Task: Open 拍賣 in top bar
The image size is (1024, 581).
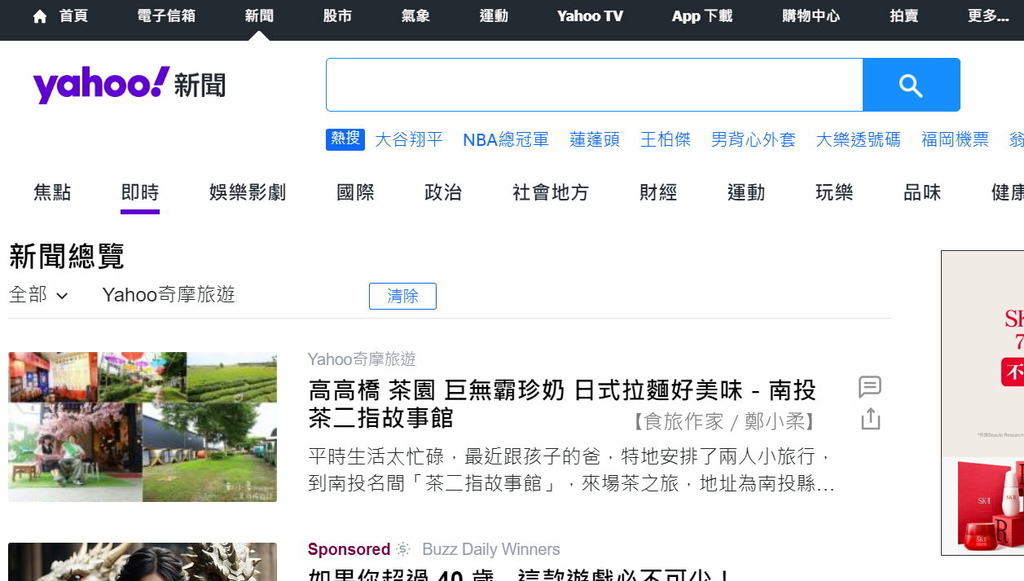Action: (904, 16)
